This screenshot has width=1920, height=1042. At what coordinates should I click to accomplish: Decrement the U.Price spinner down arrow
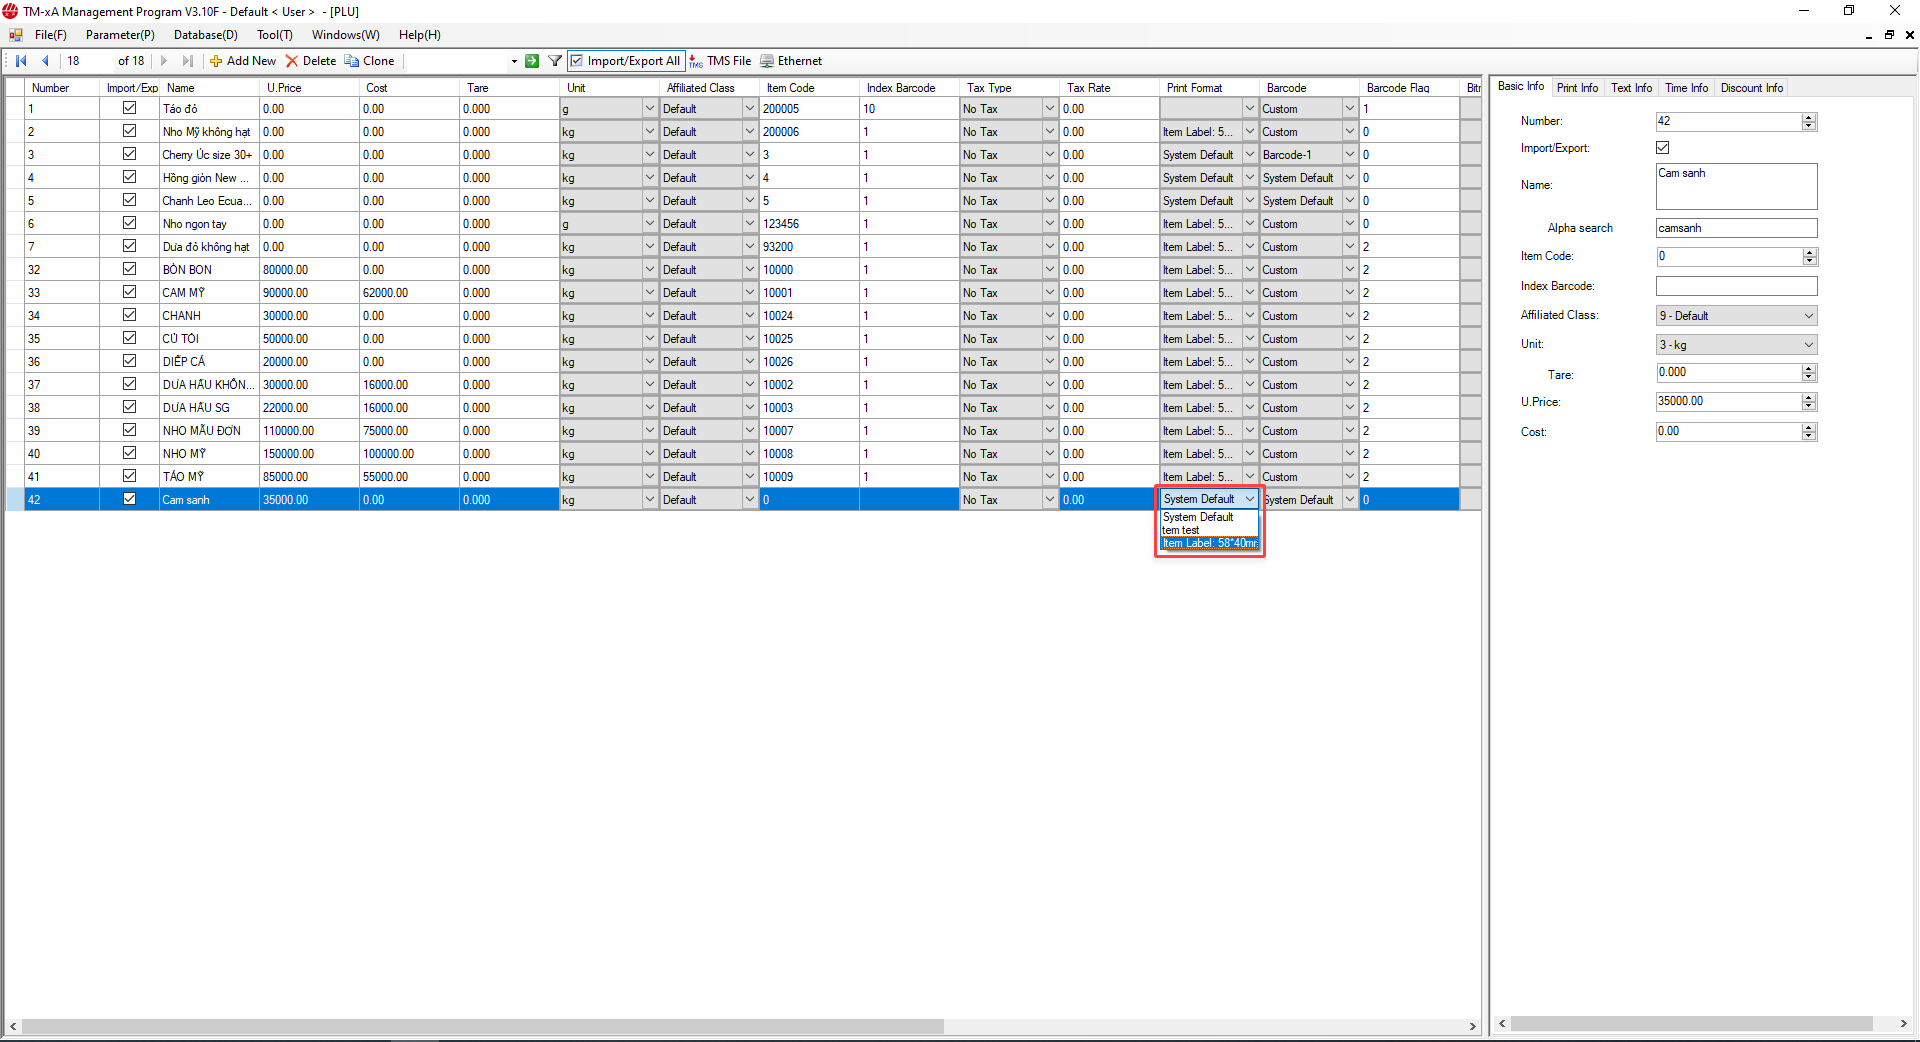(x=1809, y=406)
